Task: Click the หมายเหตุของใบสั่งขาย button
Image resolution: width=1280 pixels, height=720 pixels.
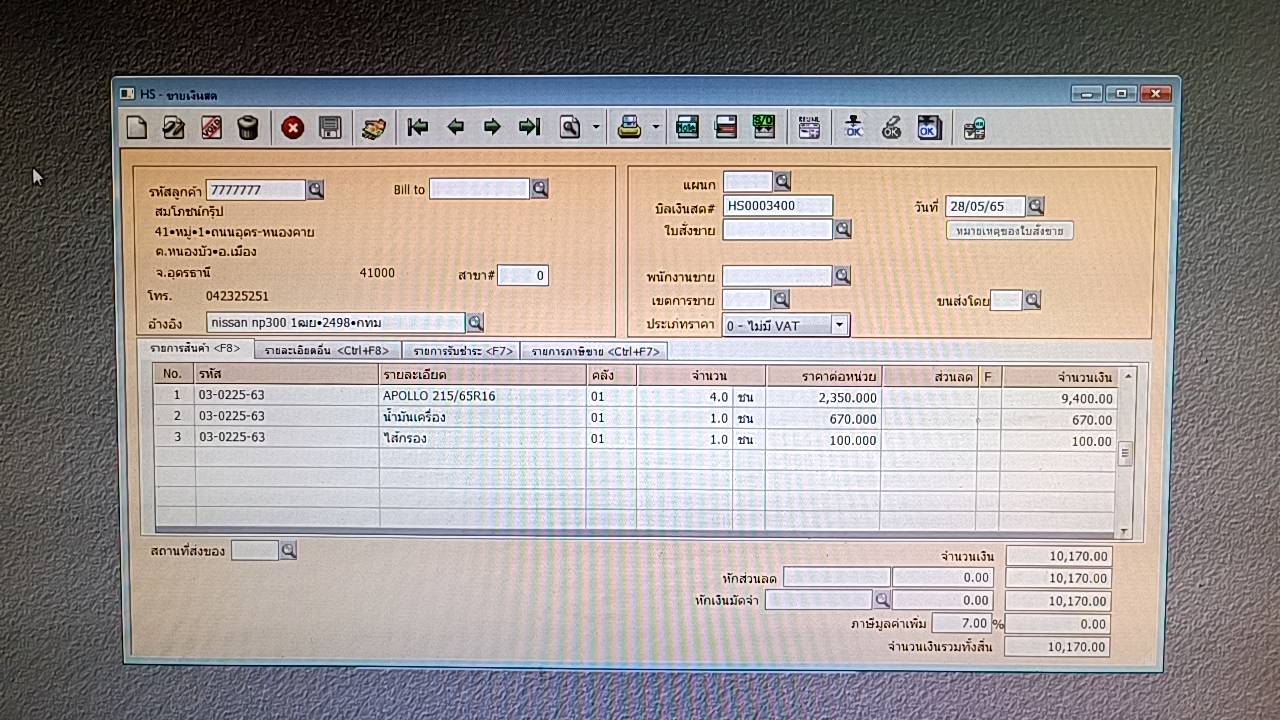Action: 1009,231
